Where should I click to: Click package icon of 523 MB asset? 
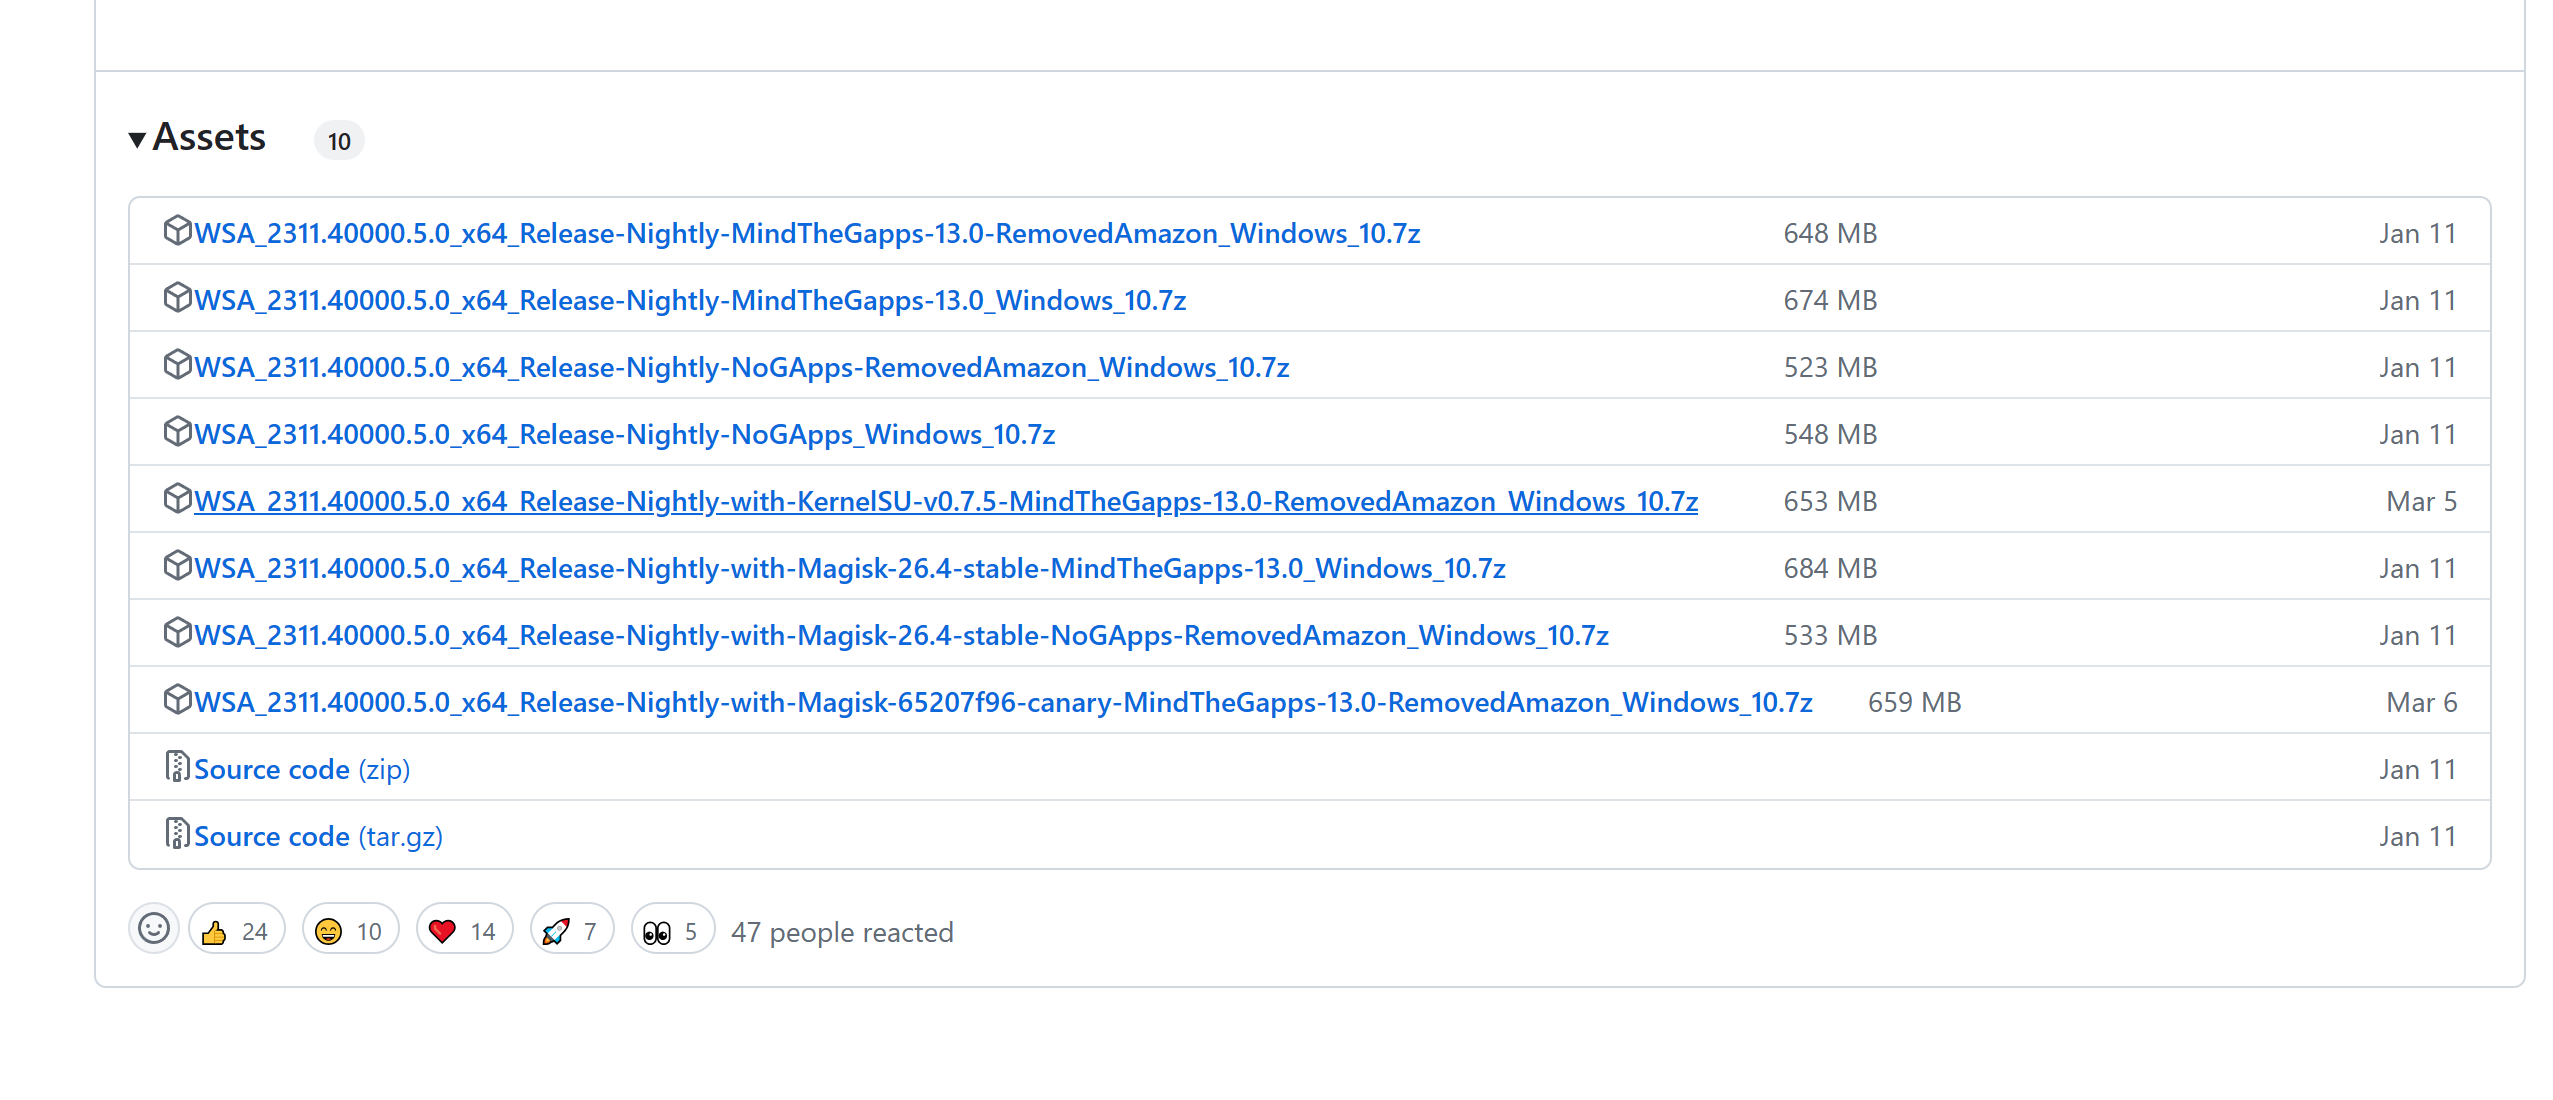[177, 365]
